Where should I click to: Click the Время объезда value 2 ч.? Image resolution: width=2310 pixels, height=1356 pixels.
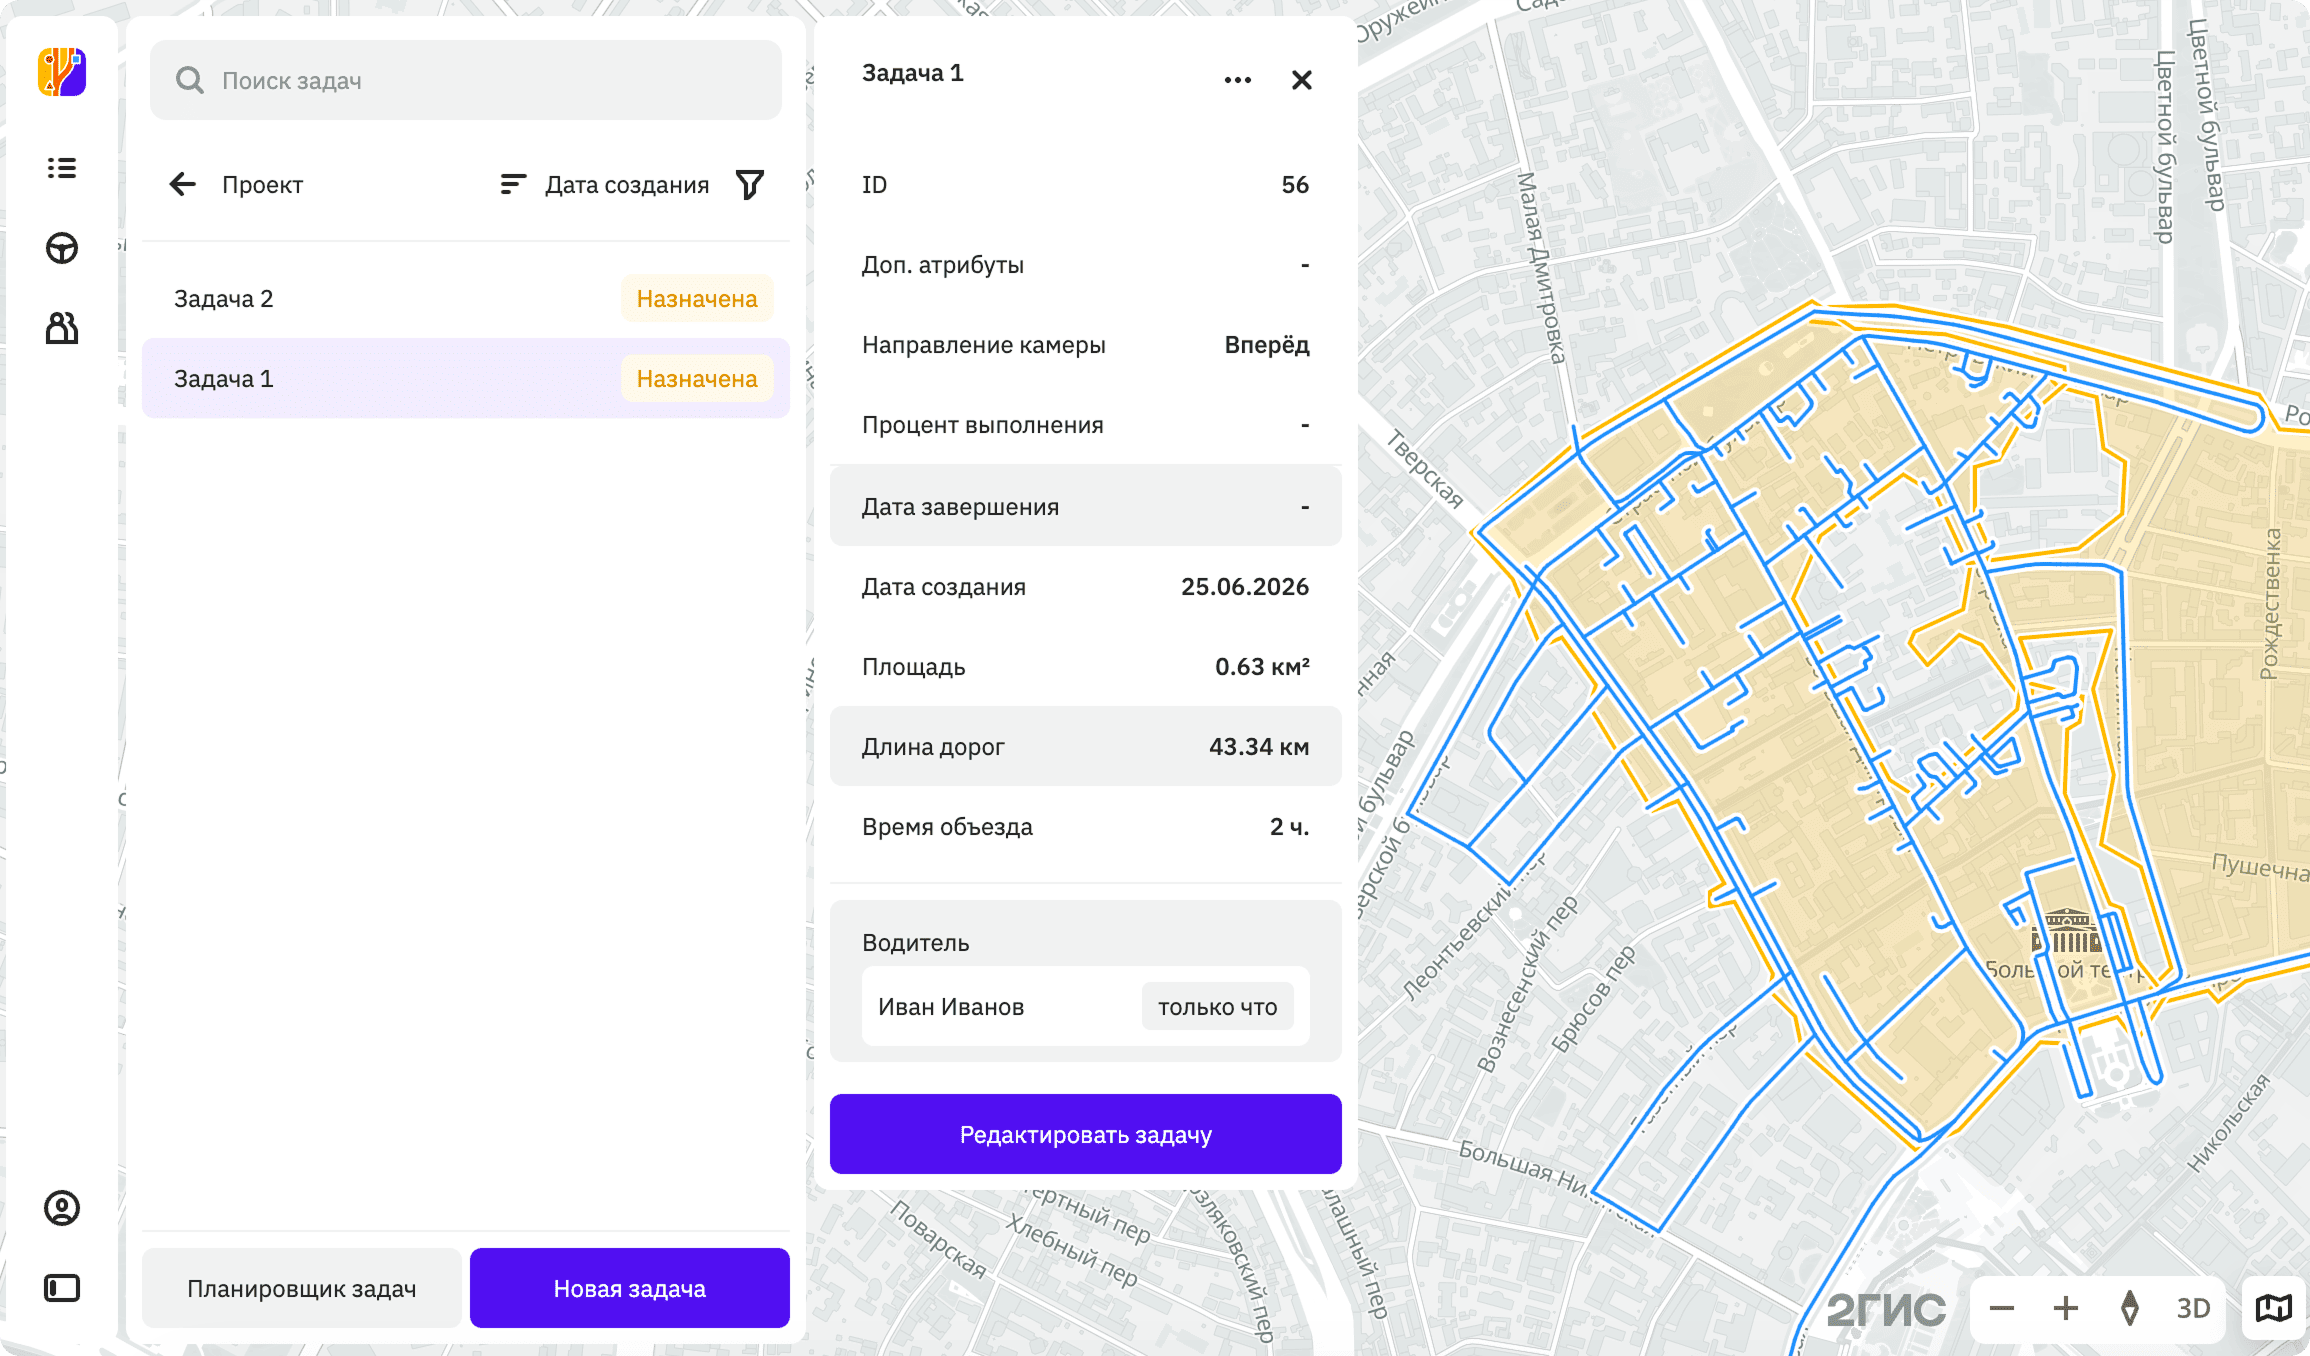[1289, 826]
